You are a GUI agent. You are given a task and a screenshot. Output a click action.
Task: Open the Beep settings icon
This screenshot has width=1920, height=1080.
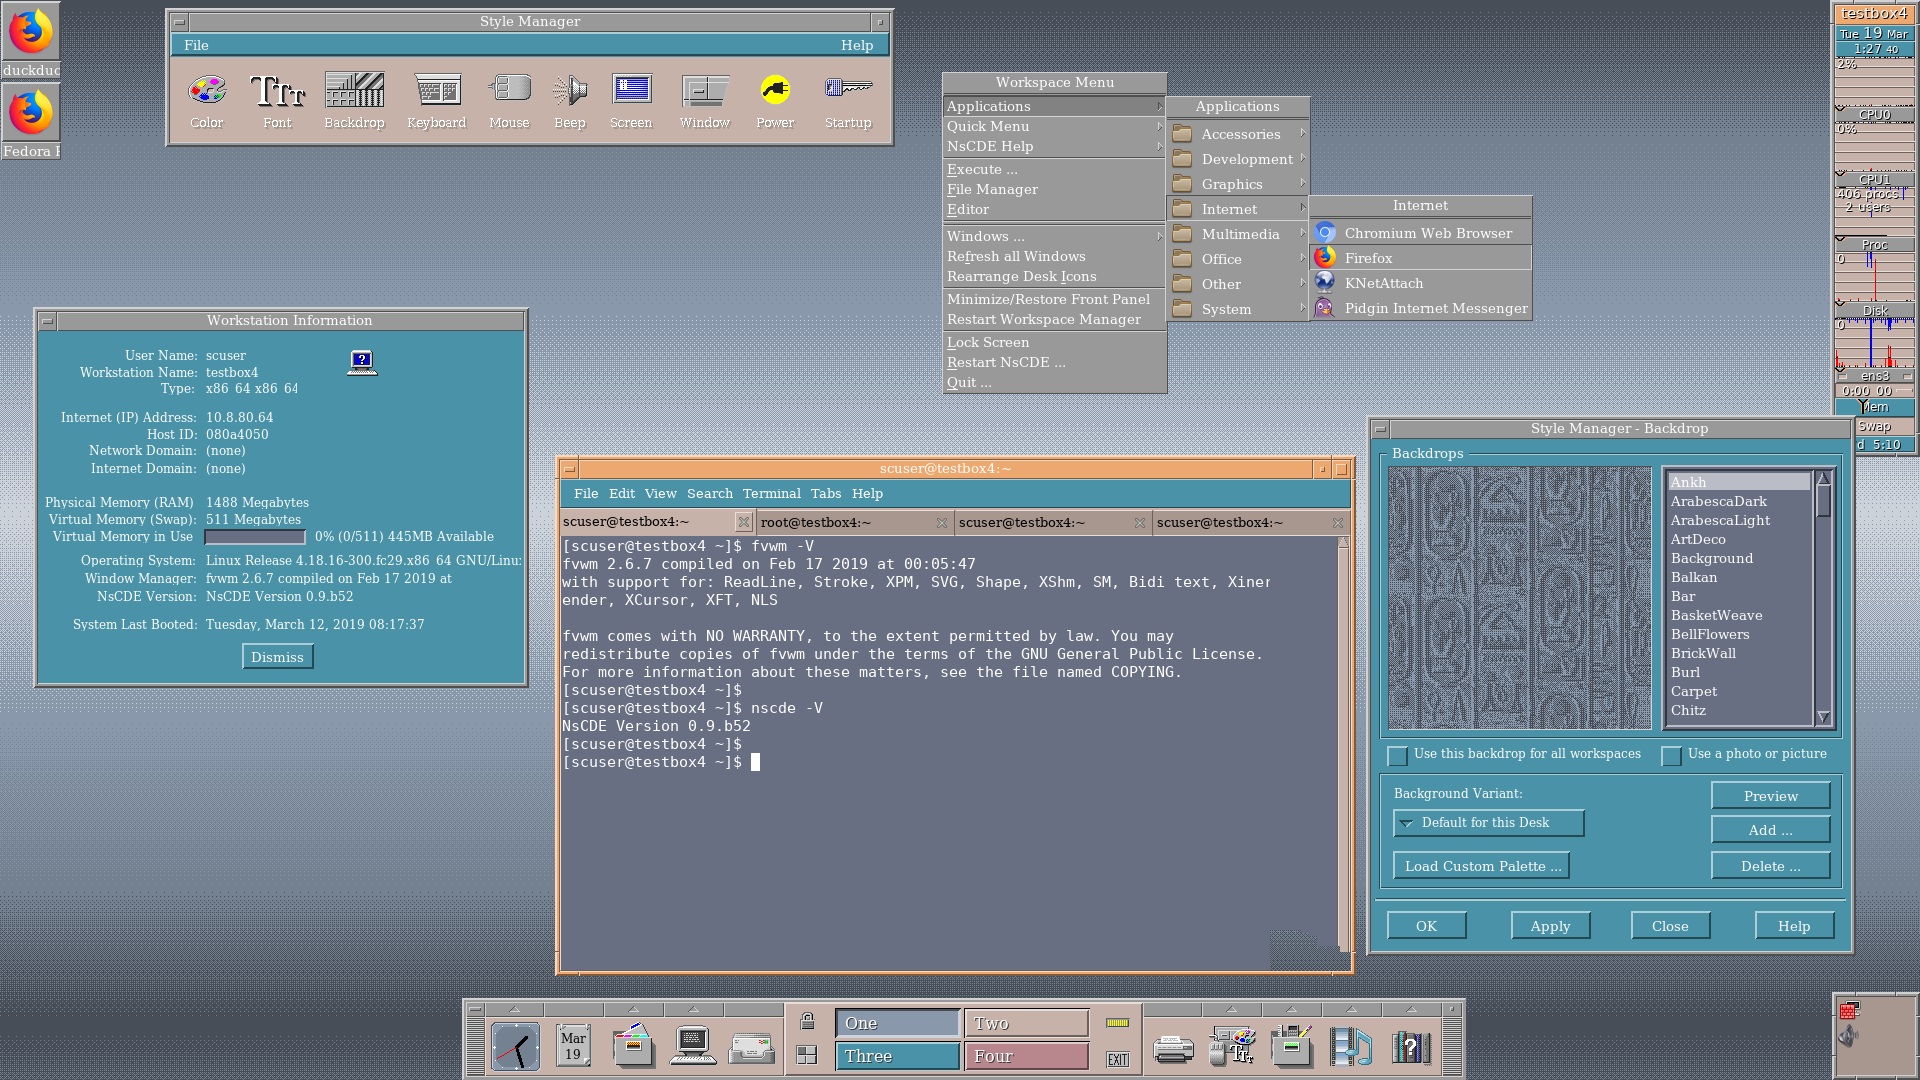(569, 92)
